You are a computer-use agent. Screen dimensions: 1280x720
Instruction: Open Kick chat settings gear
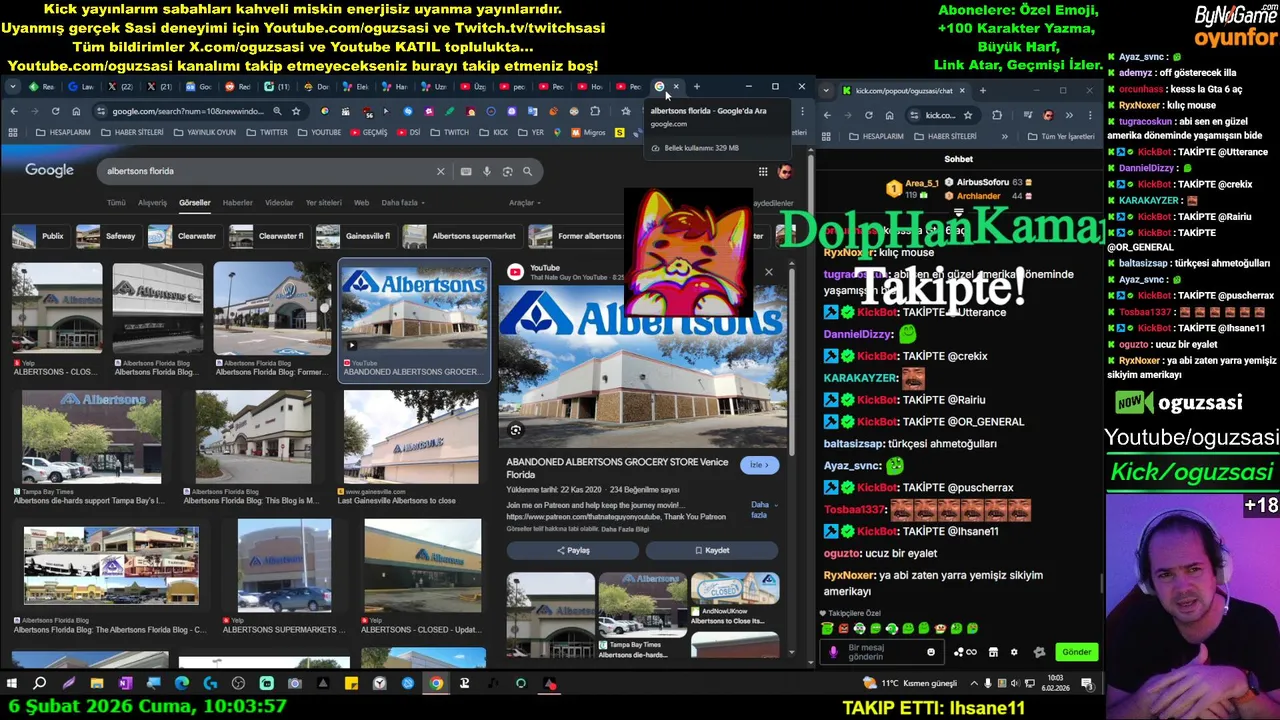[1014, 652]
